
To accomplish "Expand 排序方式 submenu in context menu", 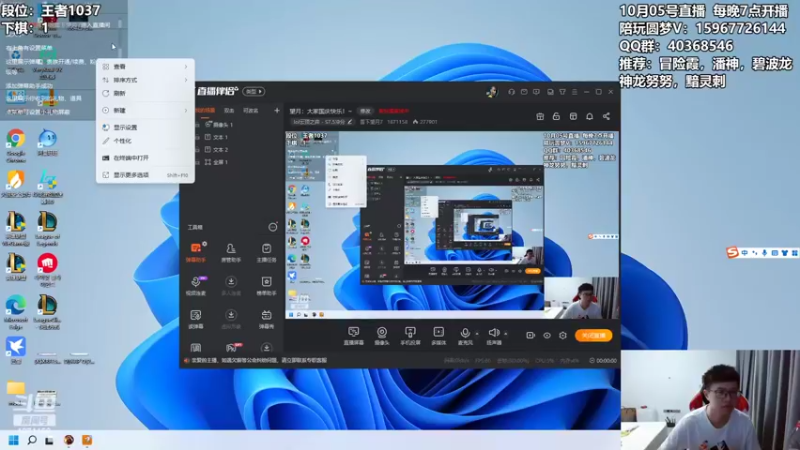I will pos(145,80).
